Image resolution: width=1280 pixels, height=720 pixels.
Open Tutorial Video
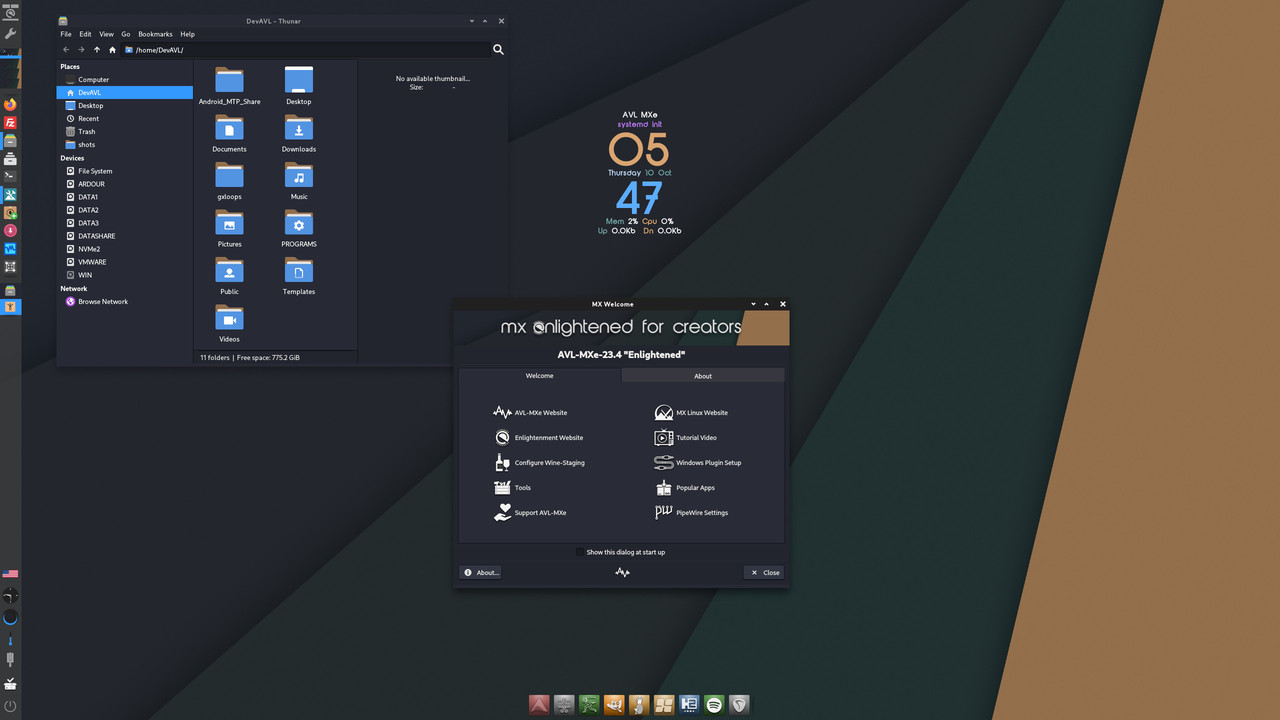click(x=685, y=437)
